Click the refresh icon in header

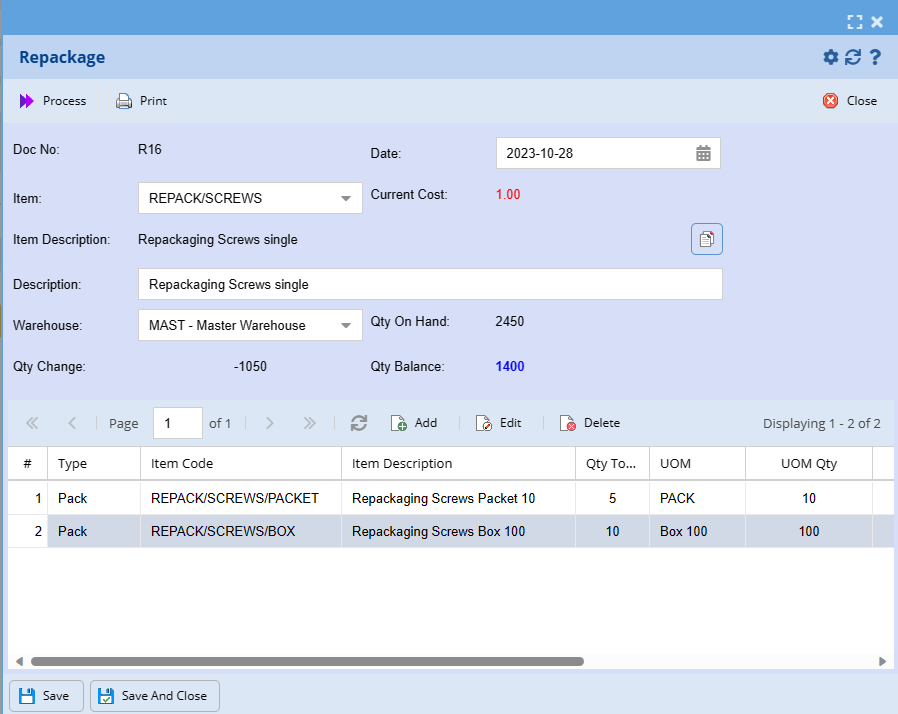click(853, 58)
